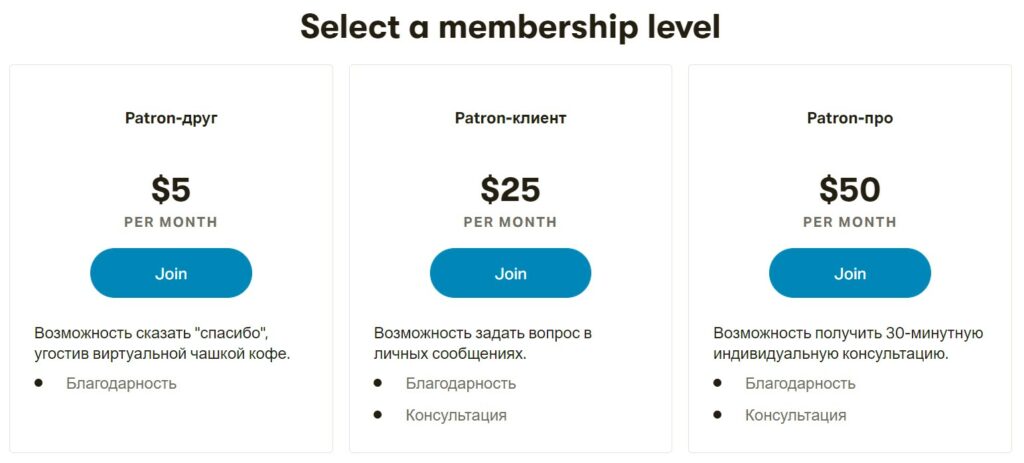Click the $5 price label
1024x463 pixels.
point(171,189)
